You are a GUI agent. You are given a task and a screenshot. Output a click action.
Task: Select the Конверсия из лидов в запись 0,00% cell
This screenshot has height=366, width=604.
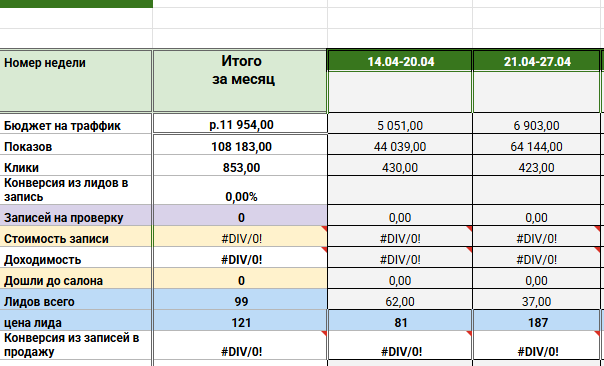240,191
